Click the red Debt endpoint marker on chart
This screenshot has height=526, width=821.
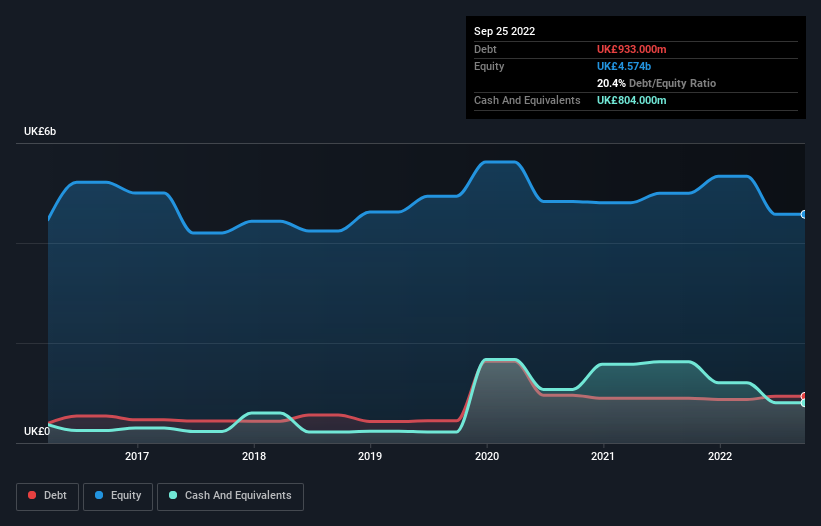[804, 396]
